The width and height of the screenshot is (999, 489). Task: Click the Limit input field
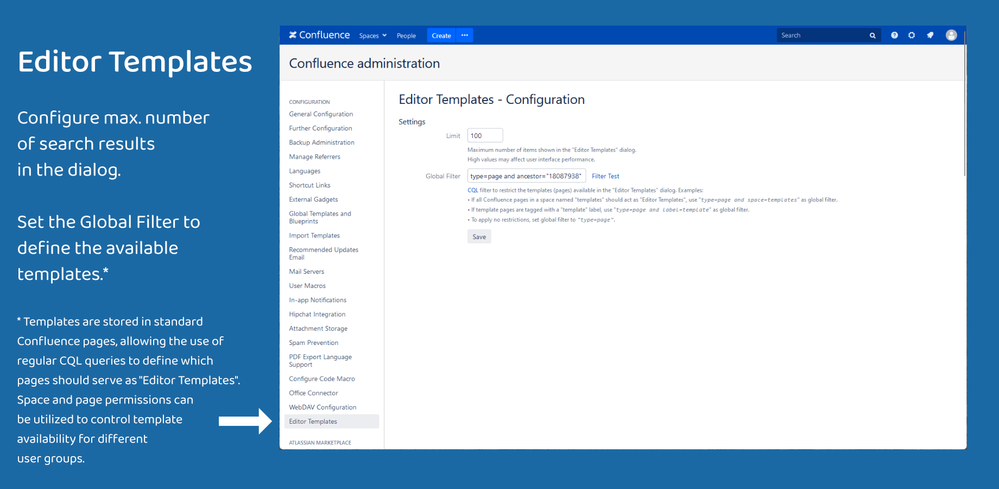click(485, 136)
